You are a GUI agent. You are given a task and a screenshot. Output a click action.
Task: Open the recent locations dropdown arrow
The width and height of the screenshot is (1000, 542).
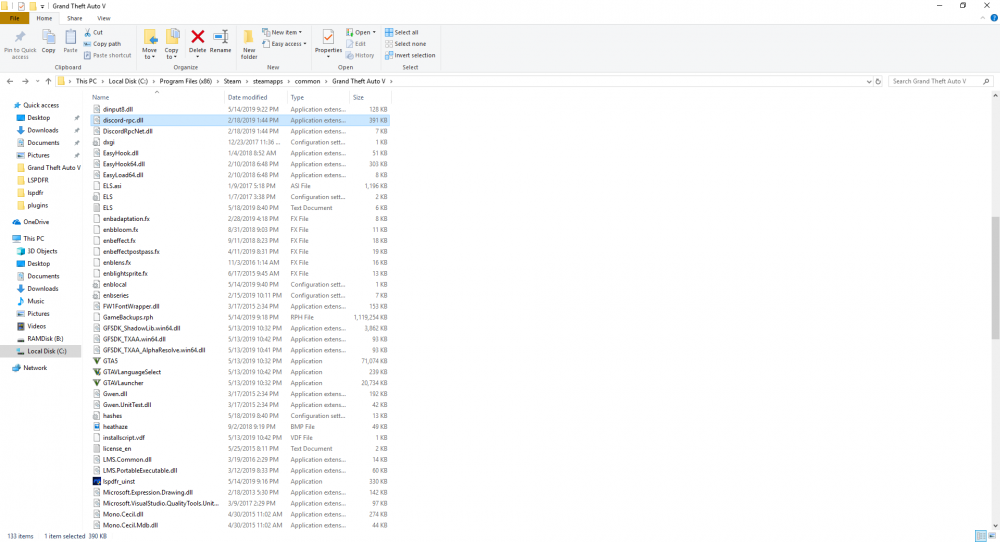tap(37, 82)
